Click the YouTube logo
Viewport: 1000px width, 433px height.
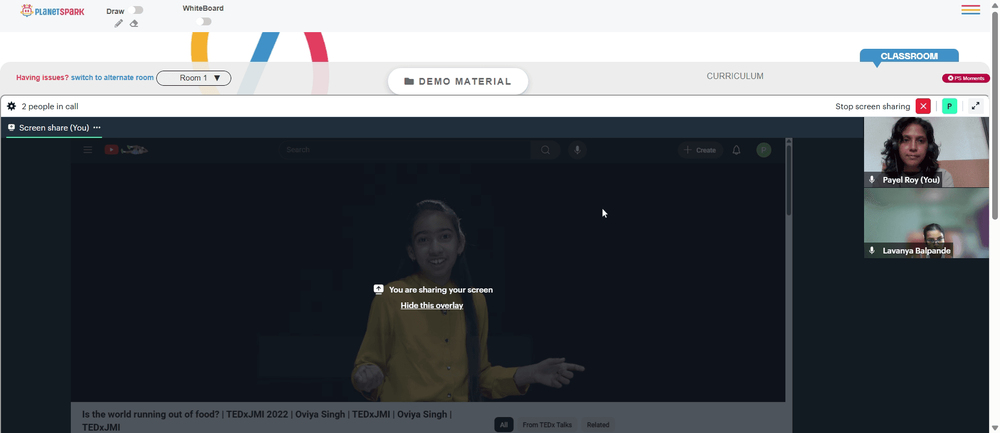[126, 150]
